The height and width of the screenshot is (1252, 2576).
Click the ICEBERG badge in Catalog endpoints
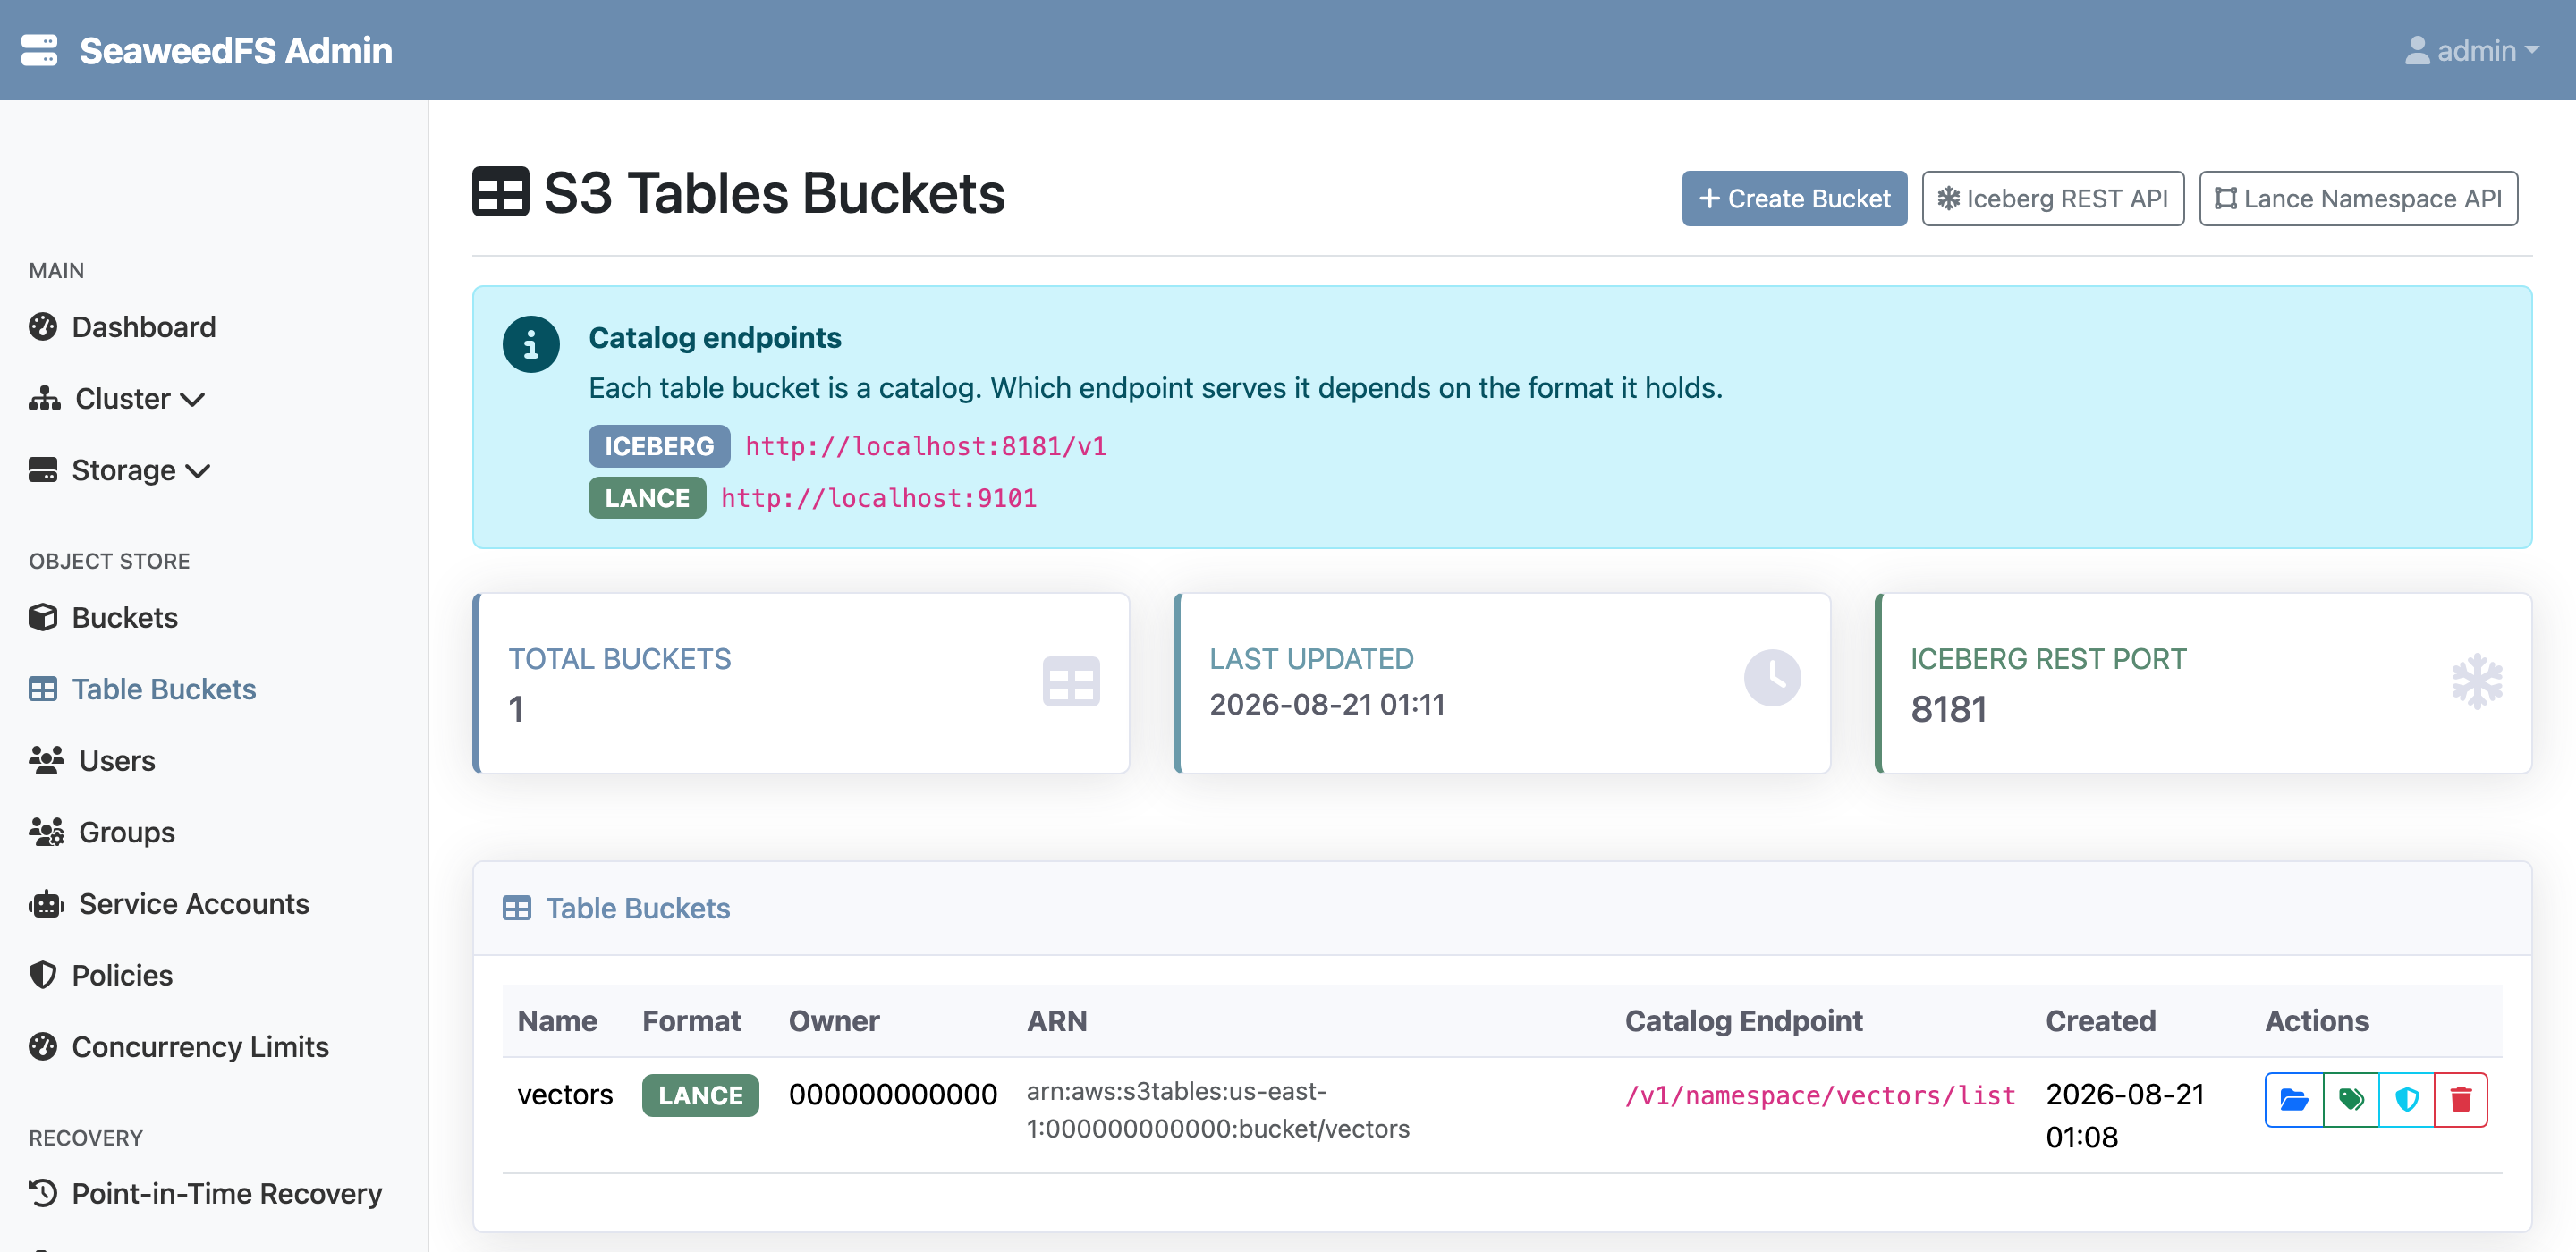659,446
